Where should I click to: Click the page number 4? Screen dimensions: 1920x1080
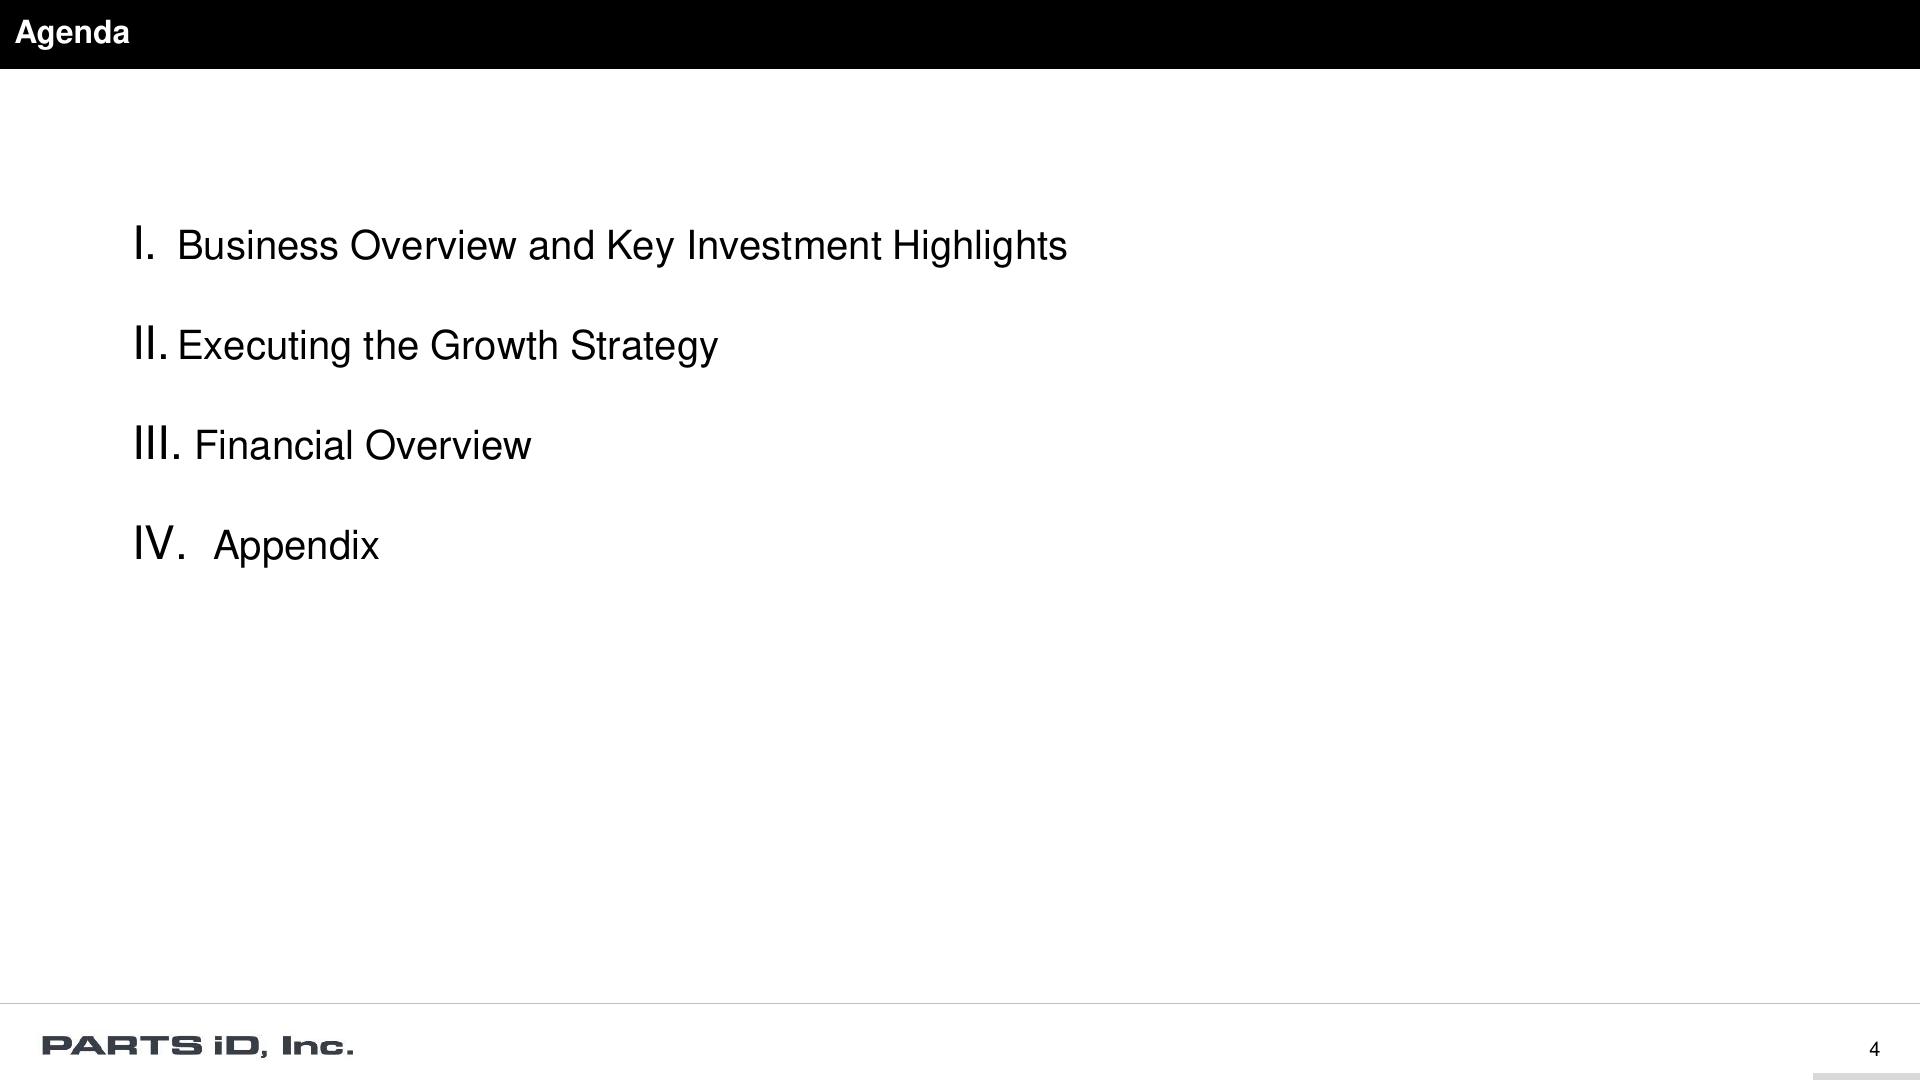(1874, 1049)
